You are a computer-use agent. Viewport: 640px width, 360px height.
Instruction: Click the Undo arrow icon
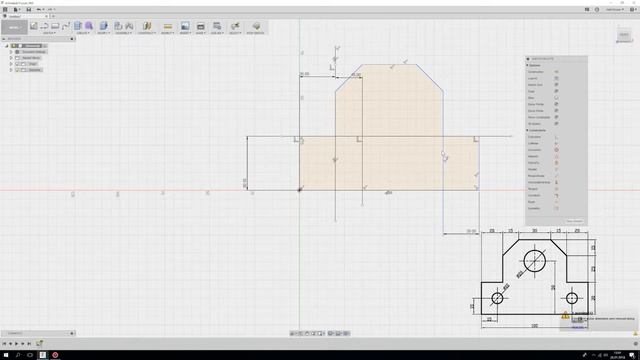(39, 9)
